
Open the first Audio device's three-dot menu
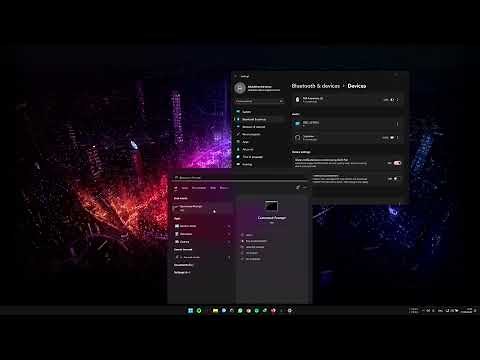(397, 124)
